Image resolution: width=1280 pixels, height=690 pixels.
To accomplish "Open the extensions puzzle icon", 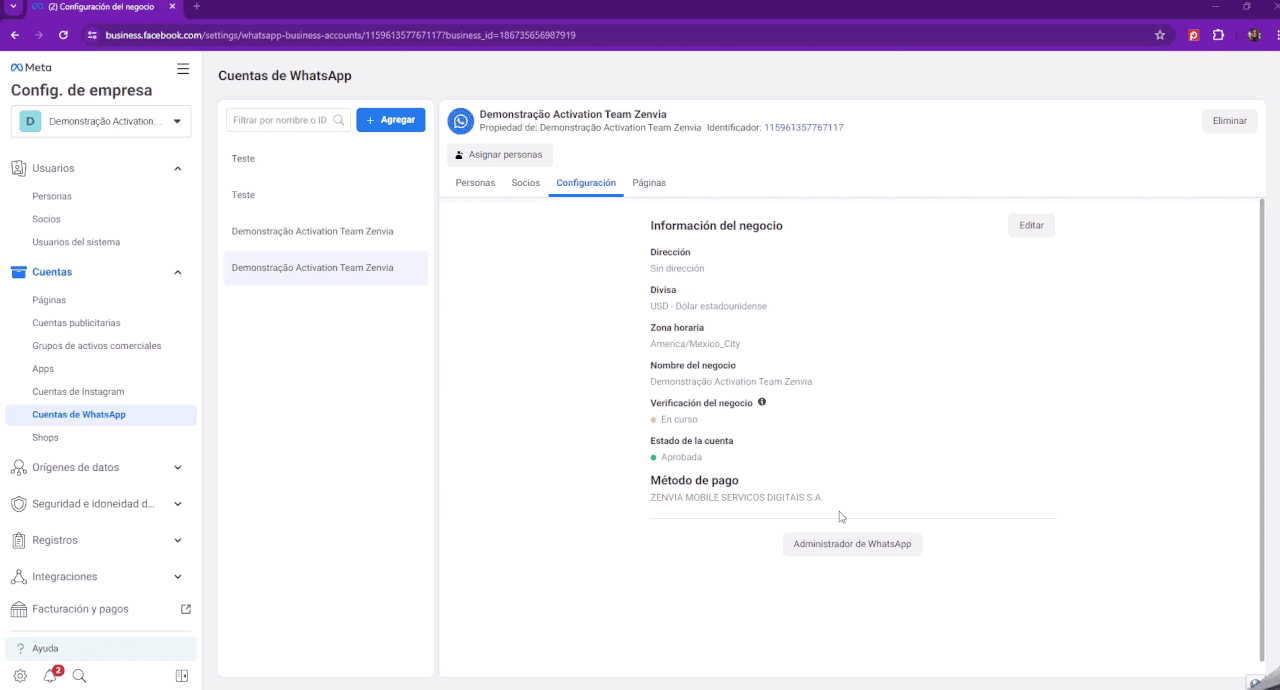I will click(x=1218, y=35).
